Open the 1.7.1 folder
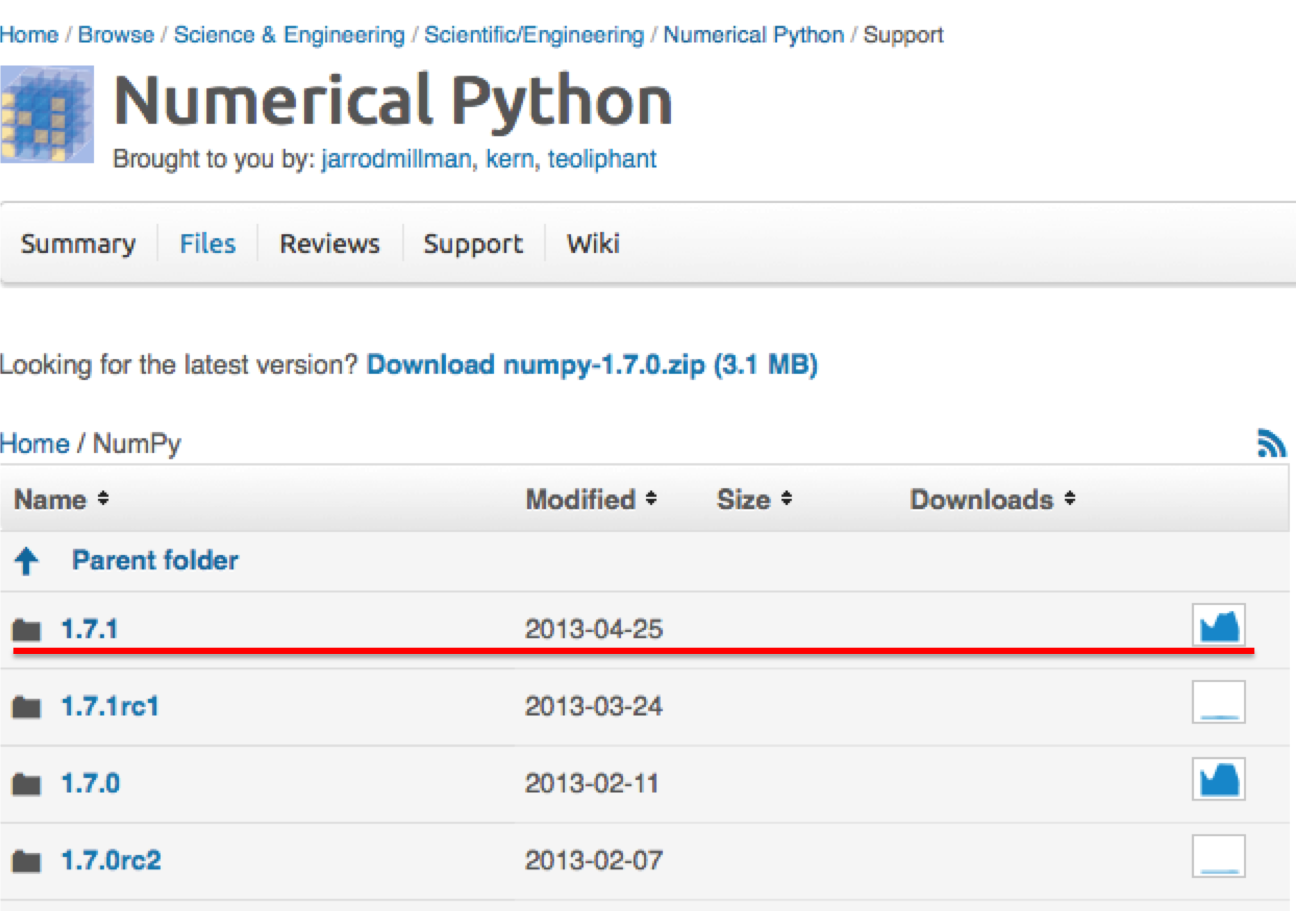 (89, 630)
